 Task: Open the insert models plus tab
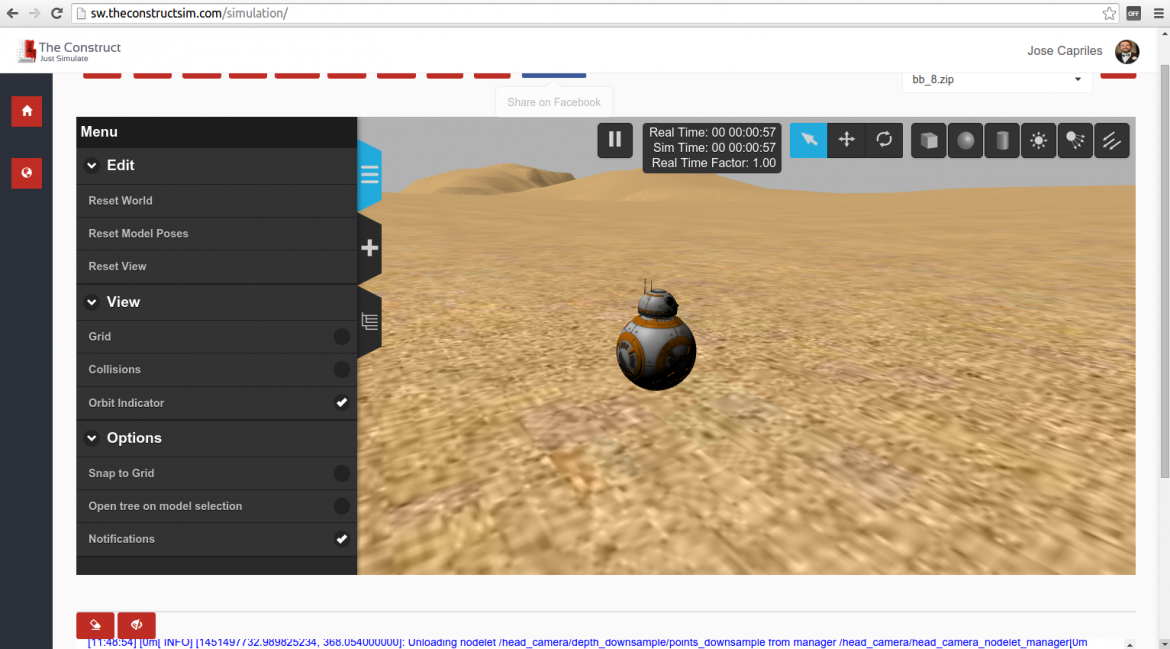coord(369,248)
